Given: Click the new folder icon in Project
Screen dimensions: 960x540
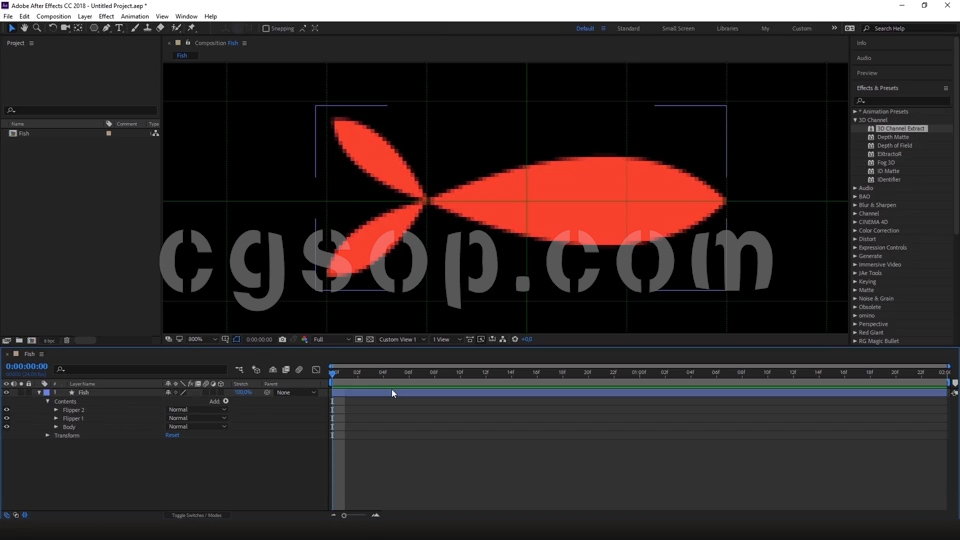Looking at the screenshot, I should pyautogui.click(x=20, y=340).
